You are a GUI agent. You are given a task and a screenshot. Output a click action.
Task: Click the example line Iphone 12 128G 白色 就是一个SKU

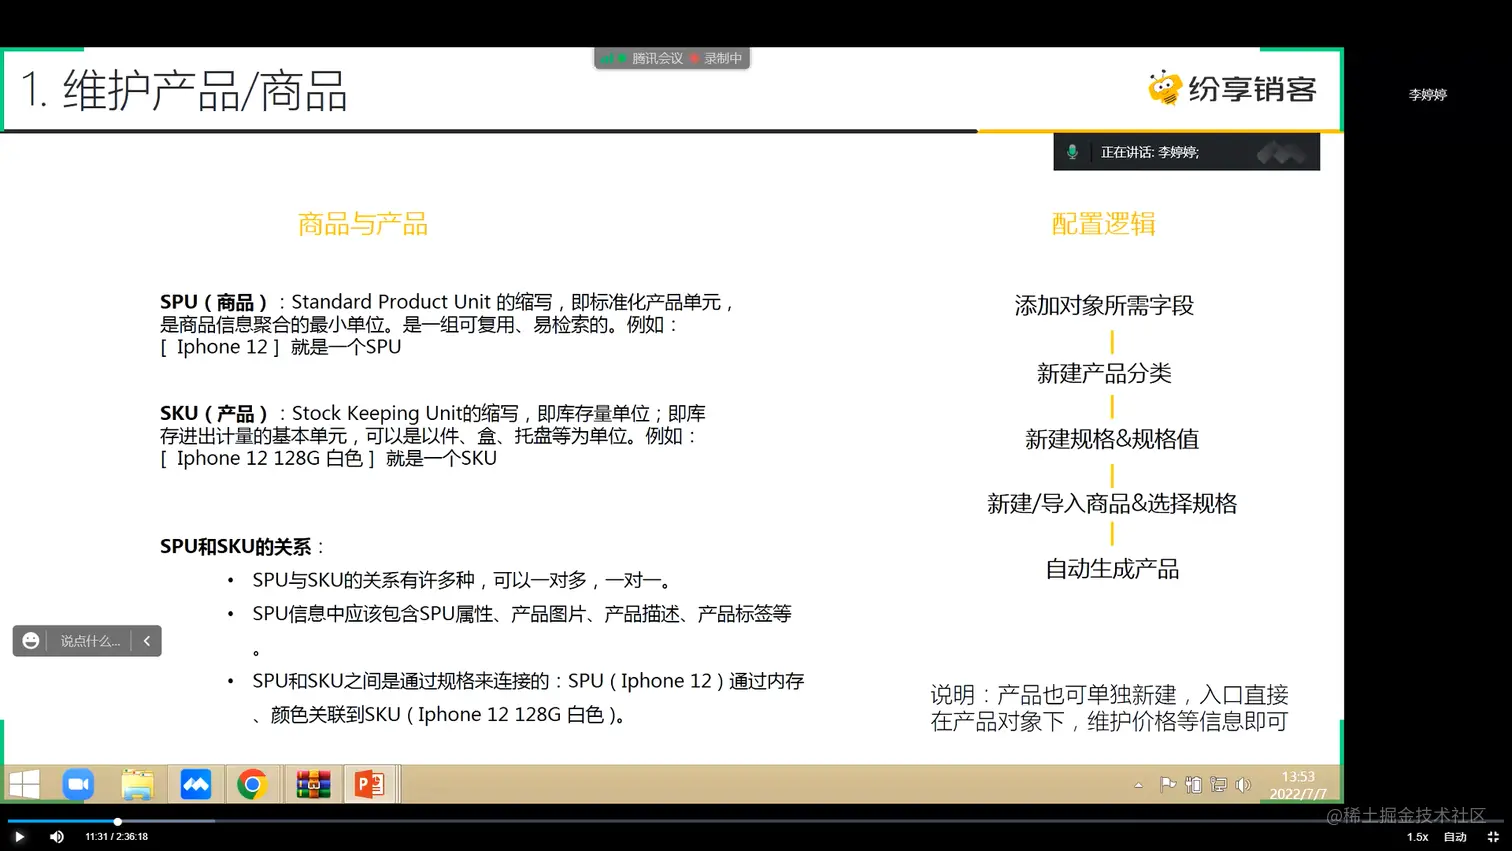click(x=329, y=458)
